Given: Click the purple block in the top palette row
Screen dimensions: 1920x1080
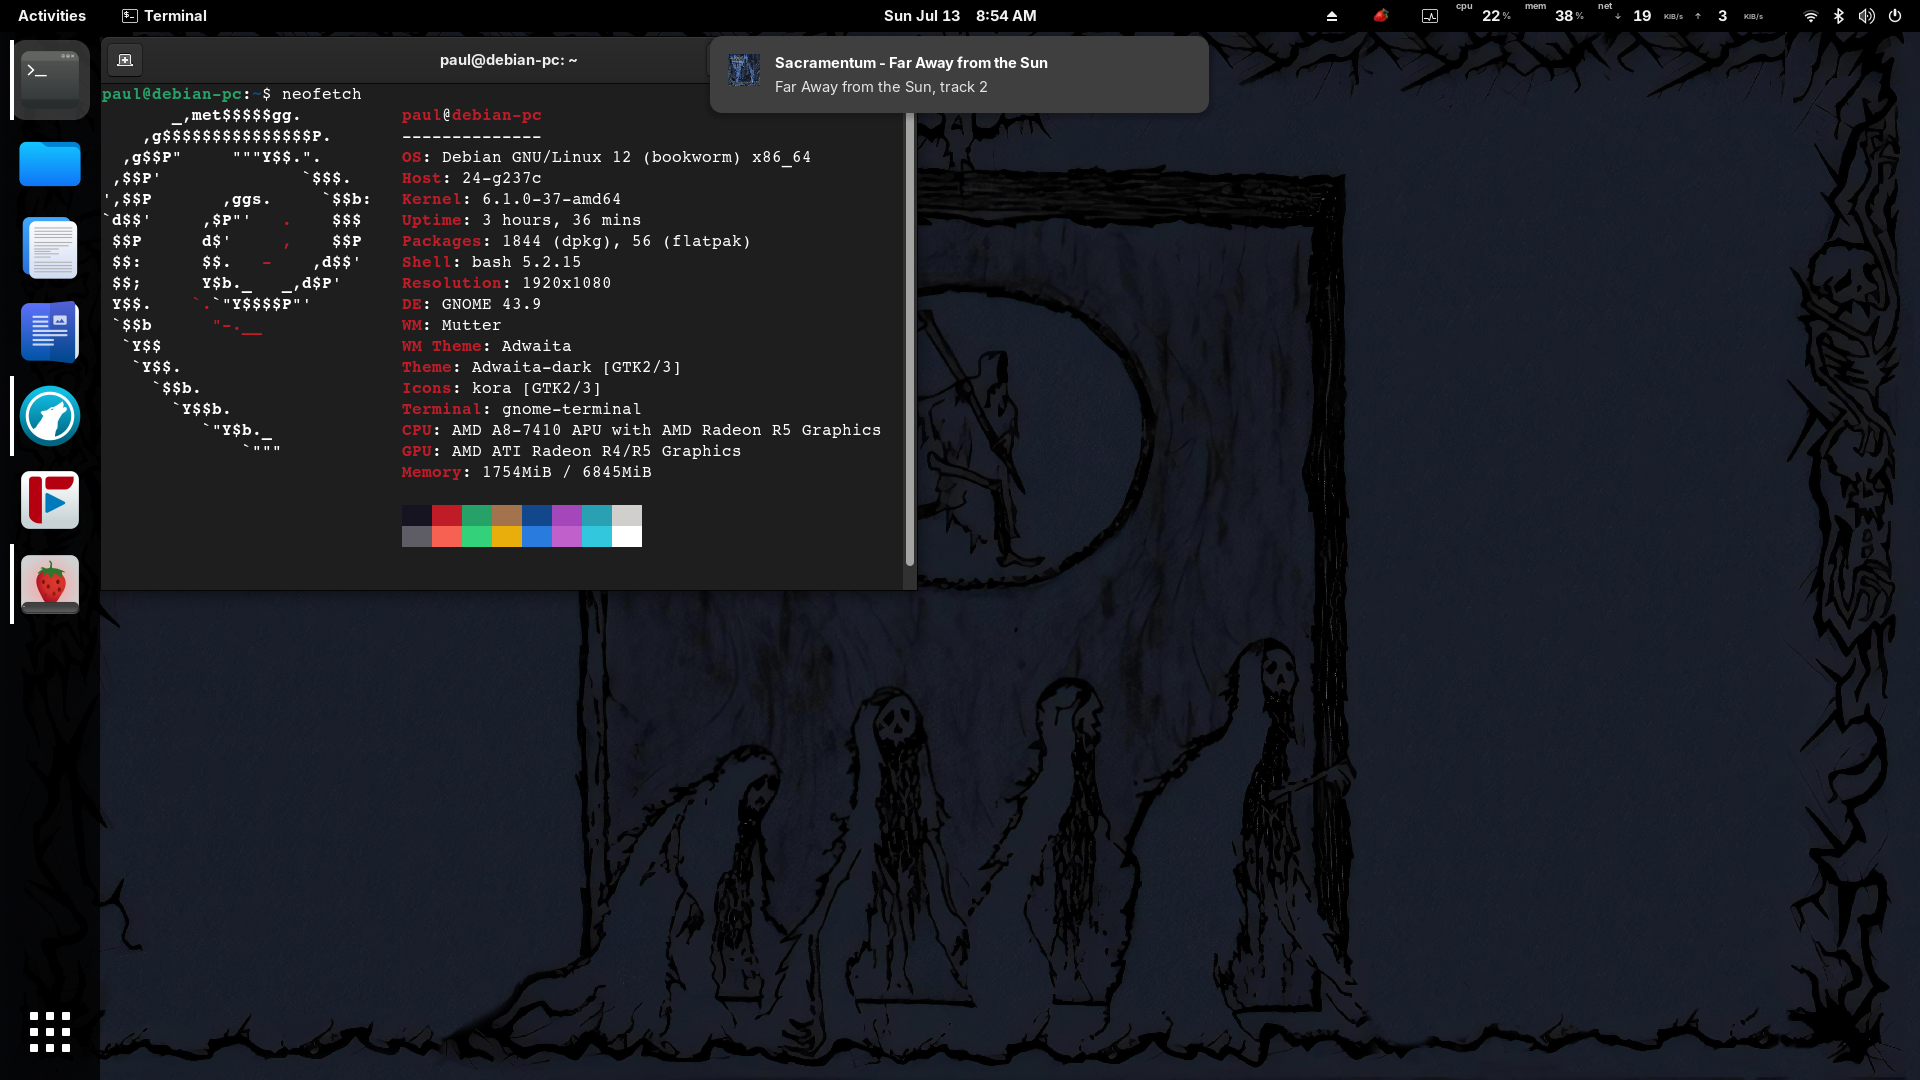Looking at the screenshot, I should click(567, 515).
